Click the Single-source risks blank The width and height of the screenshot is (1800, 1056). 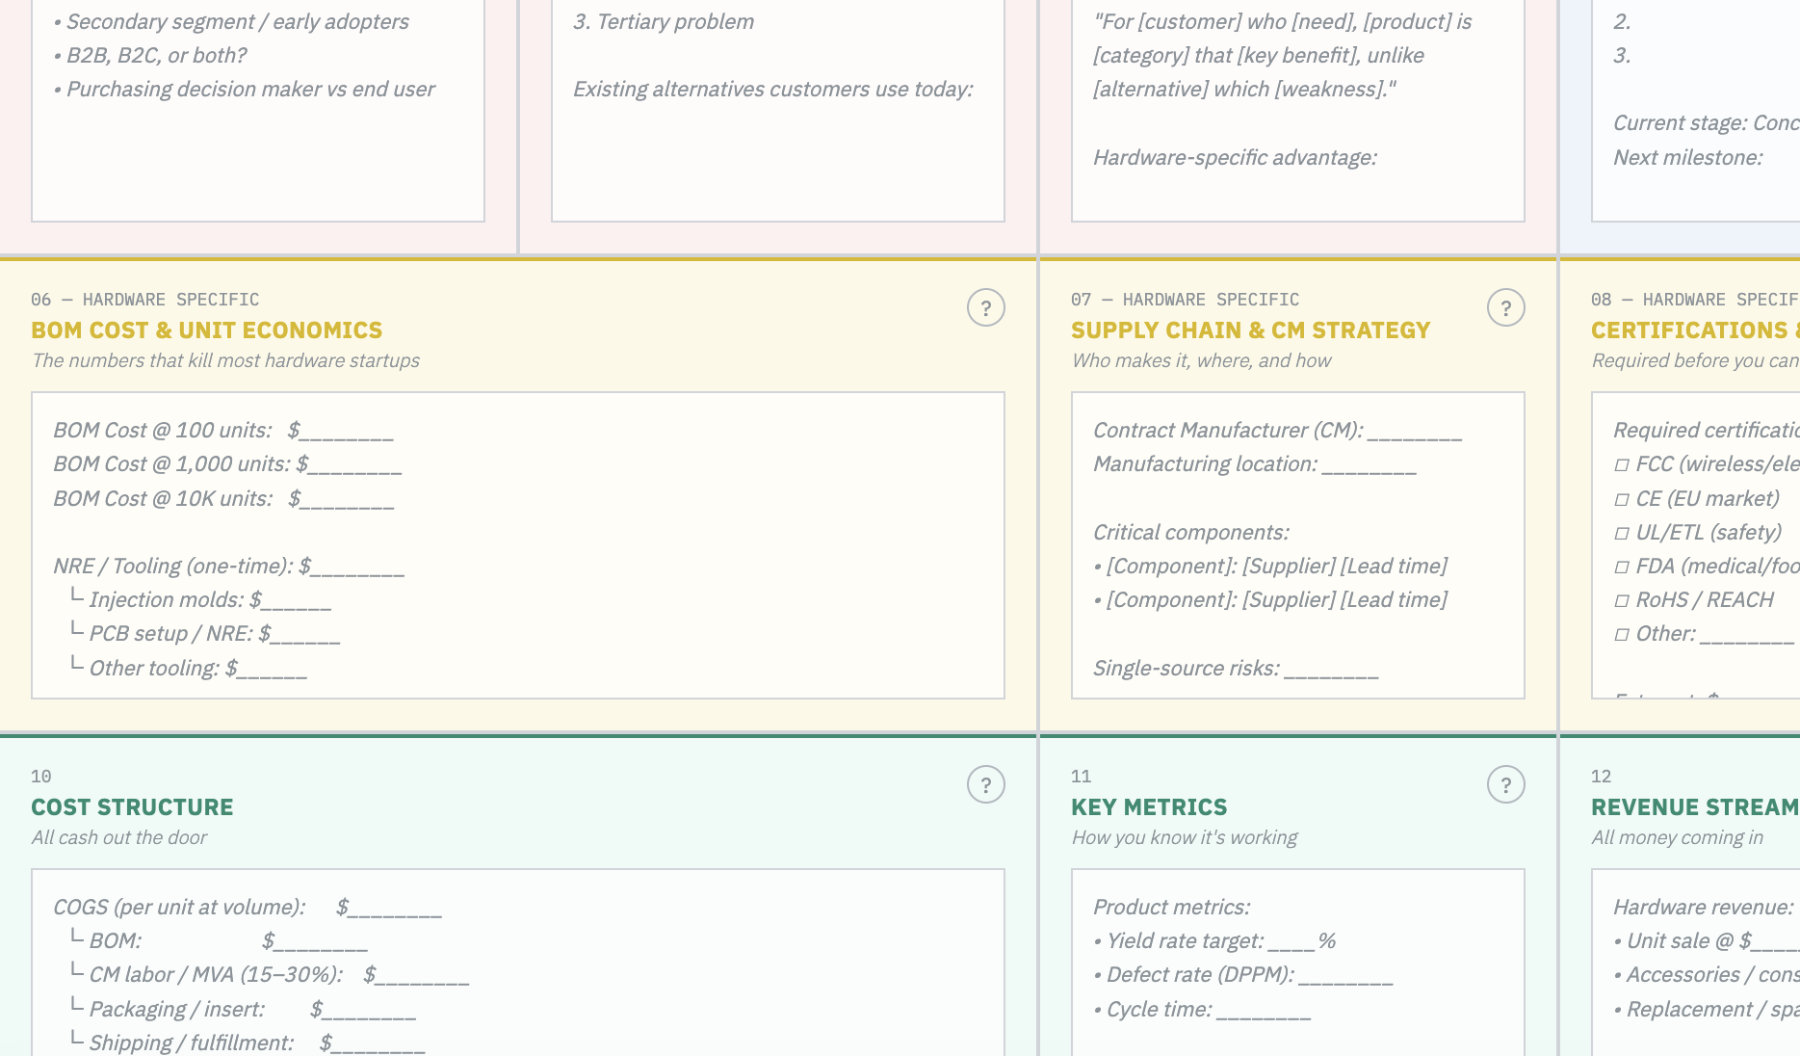pos(1331,669)
